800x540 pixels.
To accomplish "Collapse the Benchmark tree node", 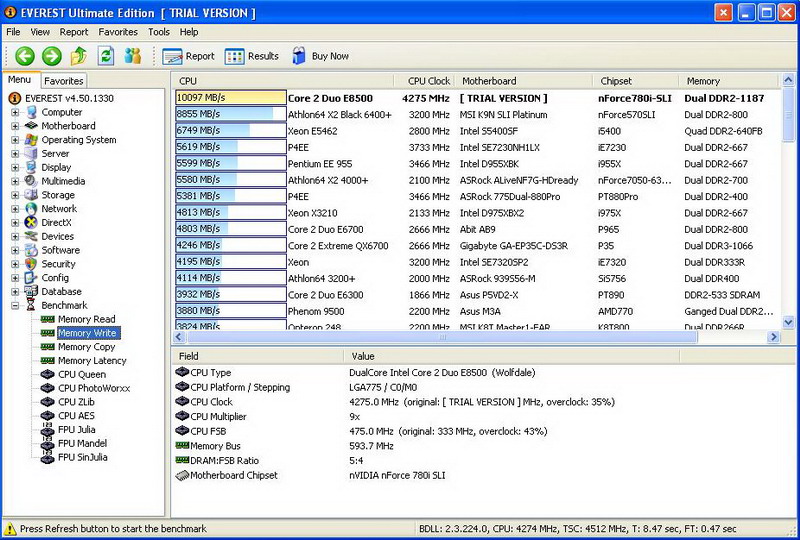I will tap(15, 305).
